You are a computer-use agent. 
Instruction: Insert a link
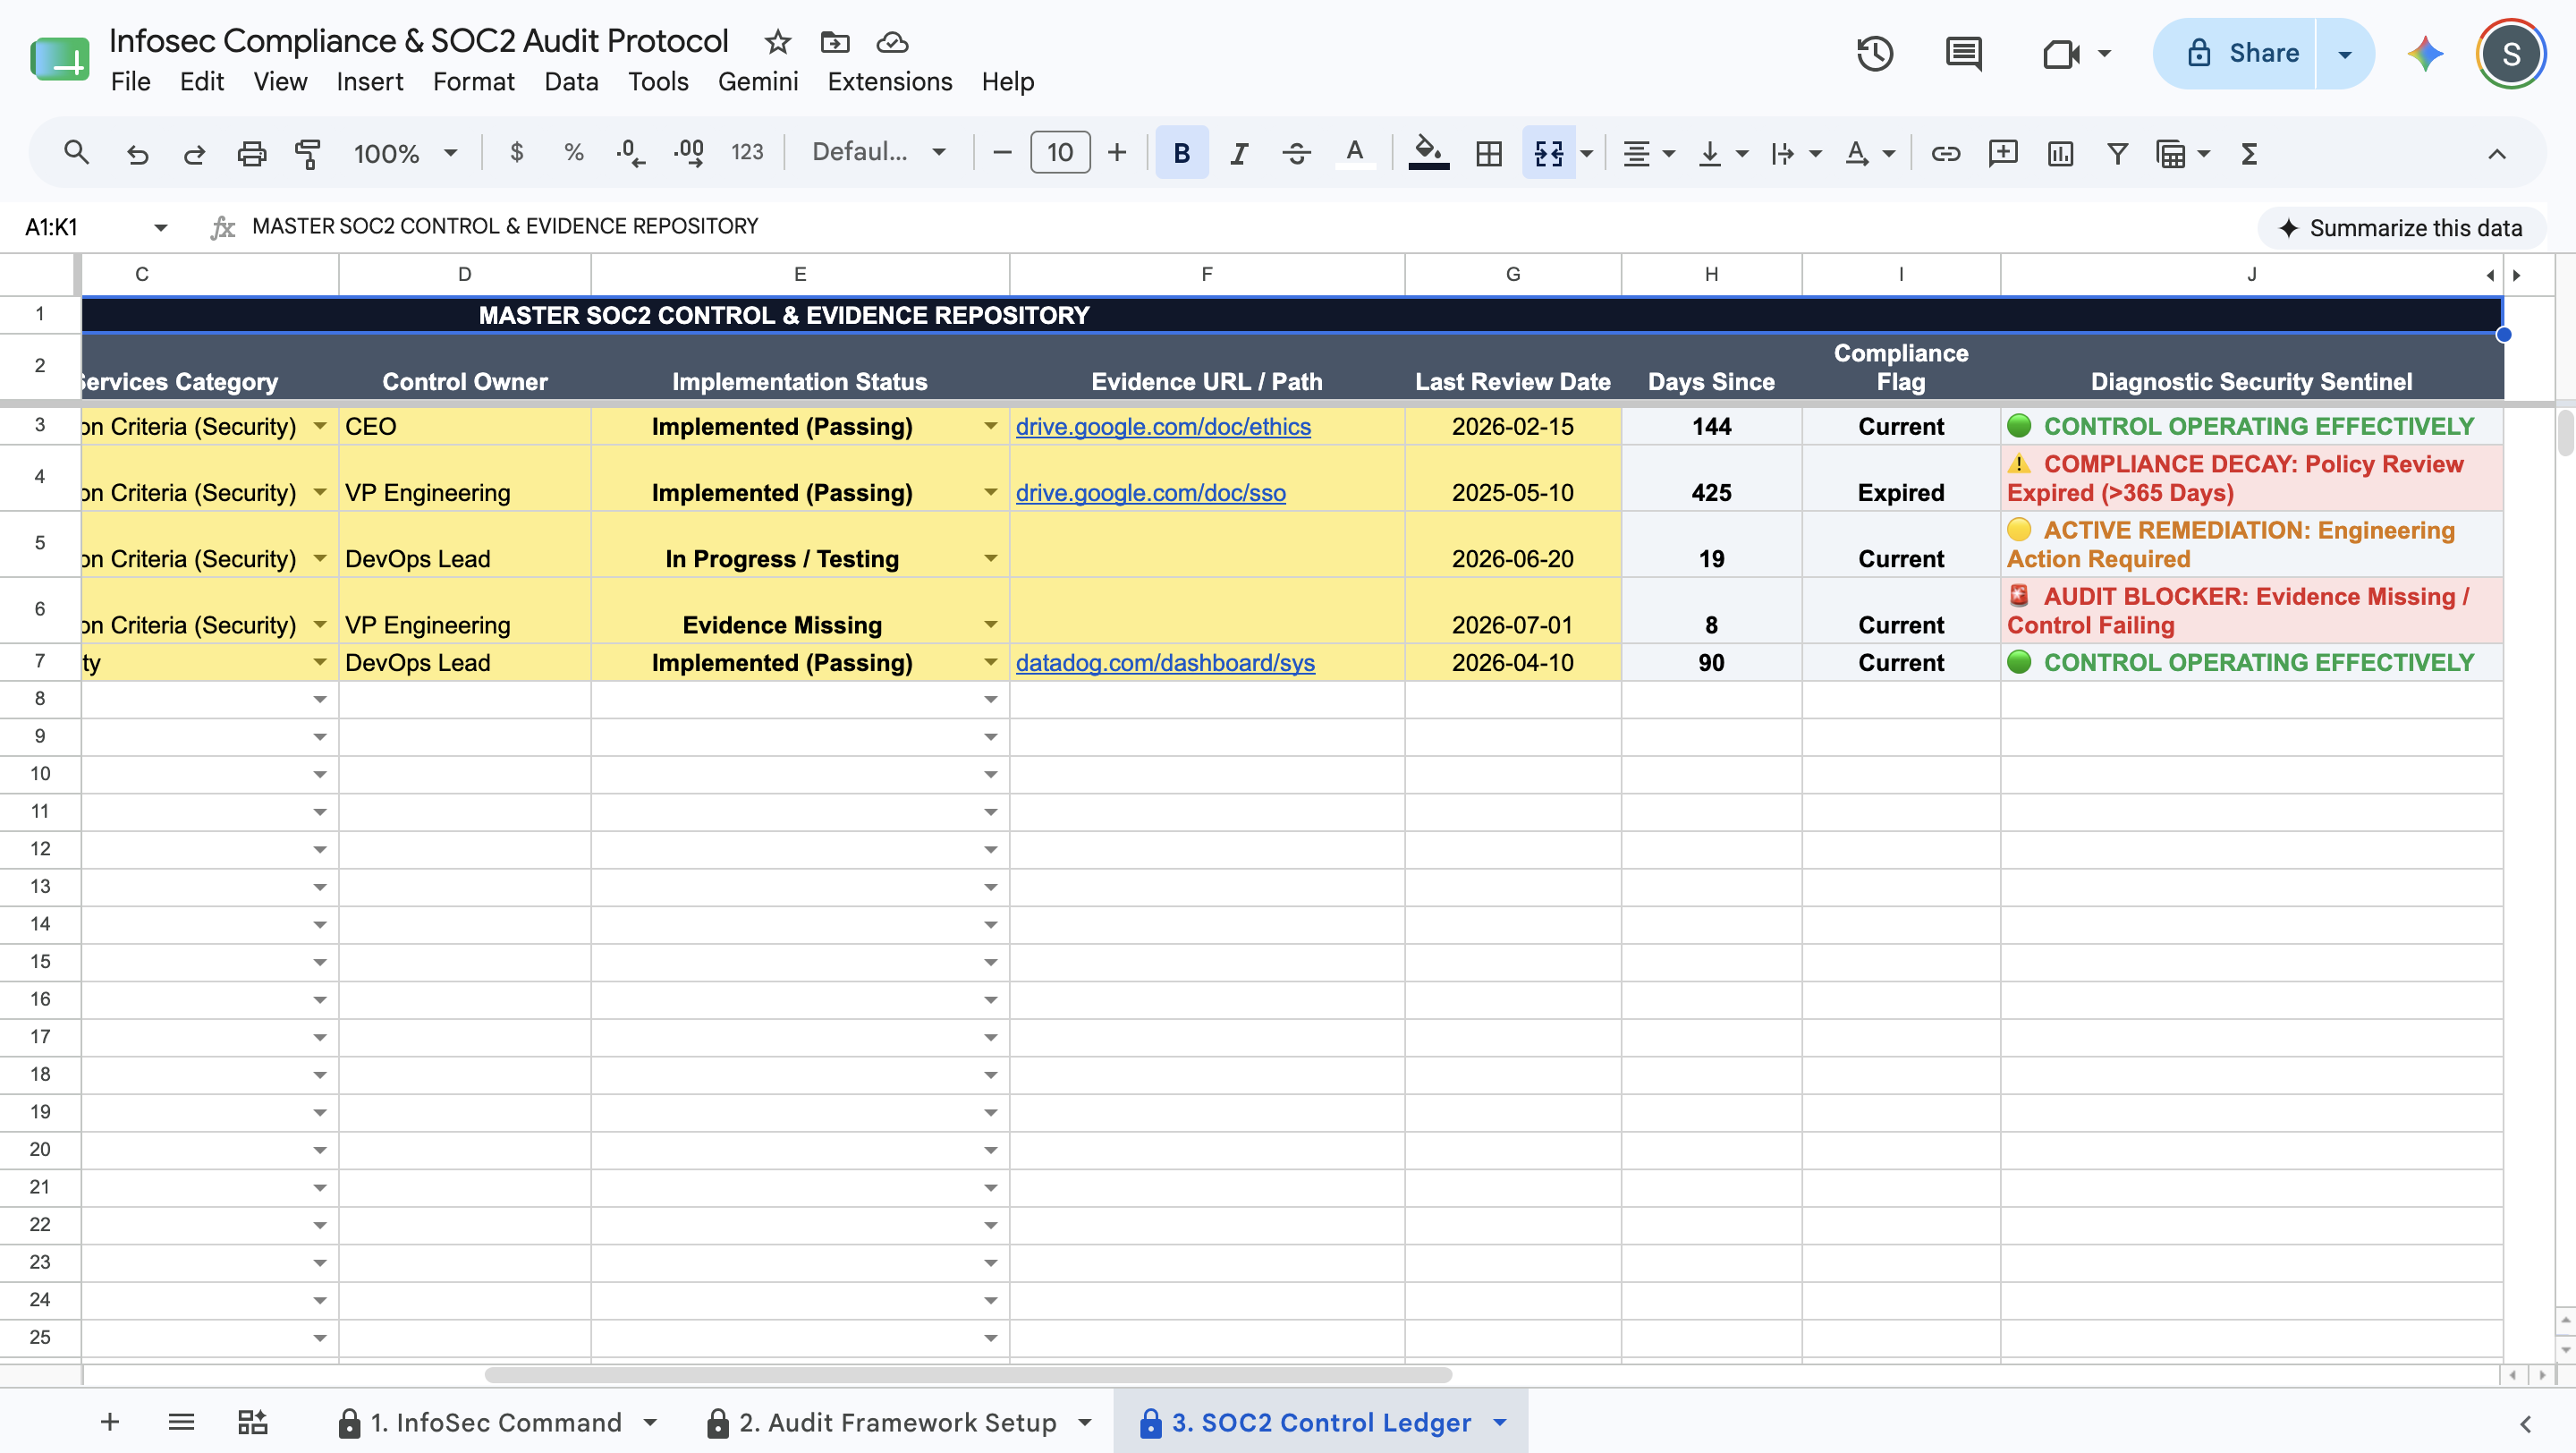[1945, 153]
